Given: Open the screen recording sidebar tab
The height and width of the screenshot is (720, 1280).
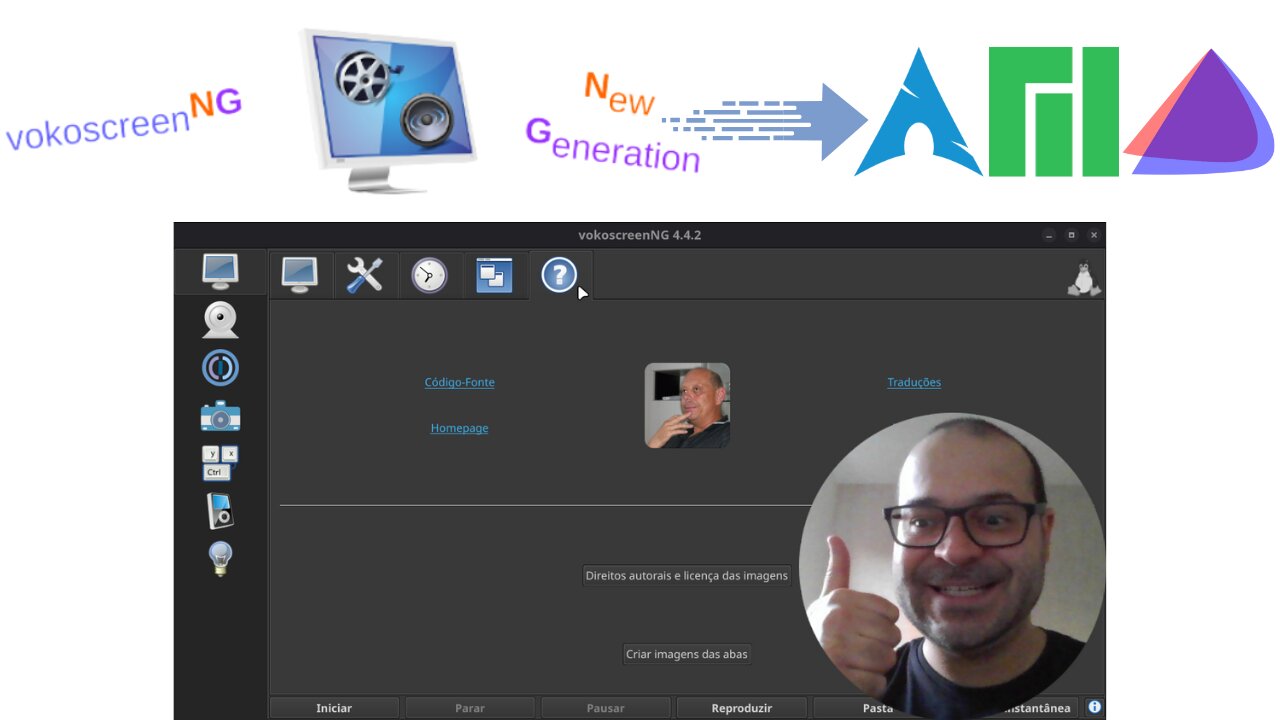Looking at the screenshot, I should coord(220,271).
